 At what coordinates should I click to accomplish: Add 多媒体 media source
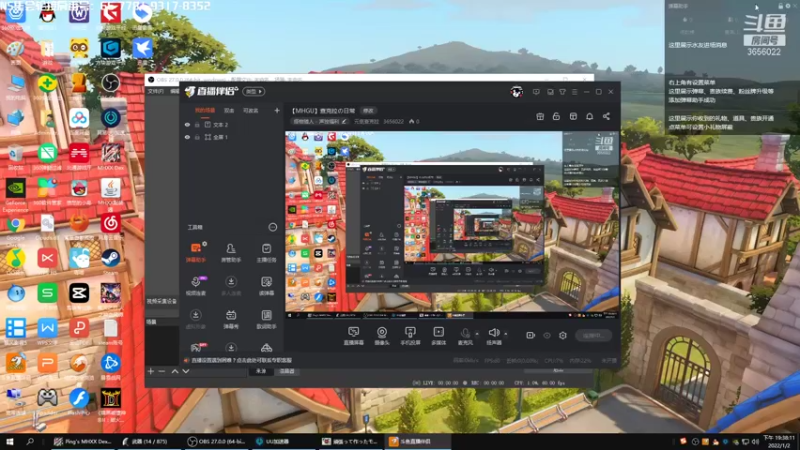click(x=438, y=336)
